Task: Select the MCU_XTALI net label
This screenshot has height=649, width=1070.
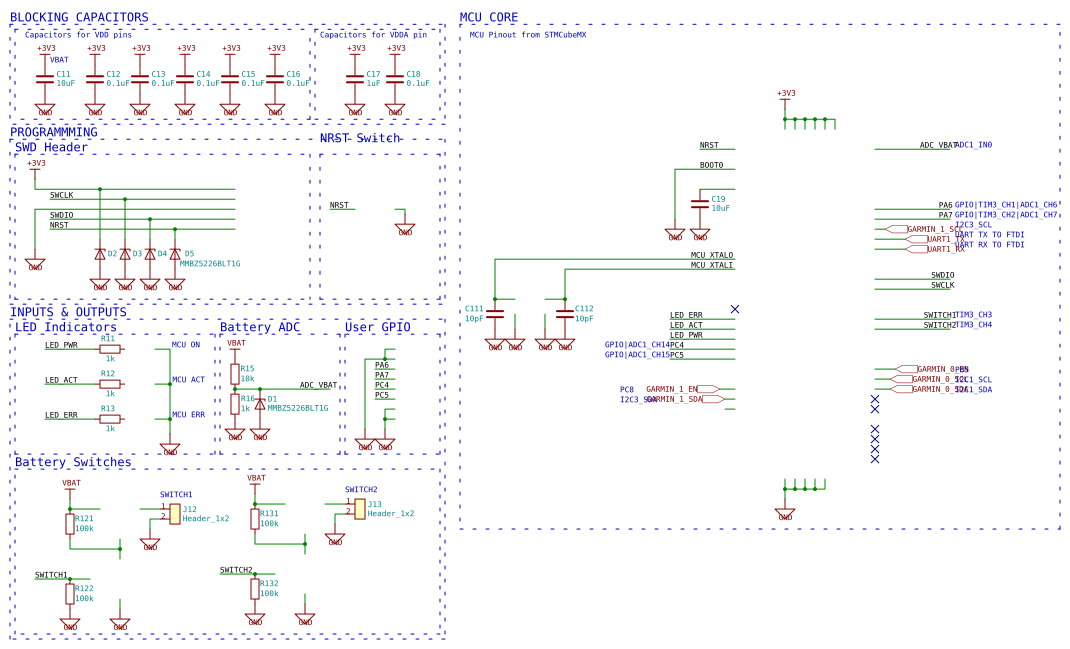Action: tap(712, 265)
